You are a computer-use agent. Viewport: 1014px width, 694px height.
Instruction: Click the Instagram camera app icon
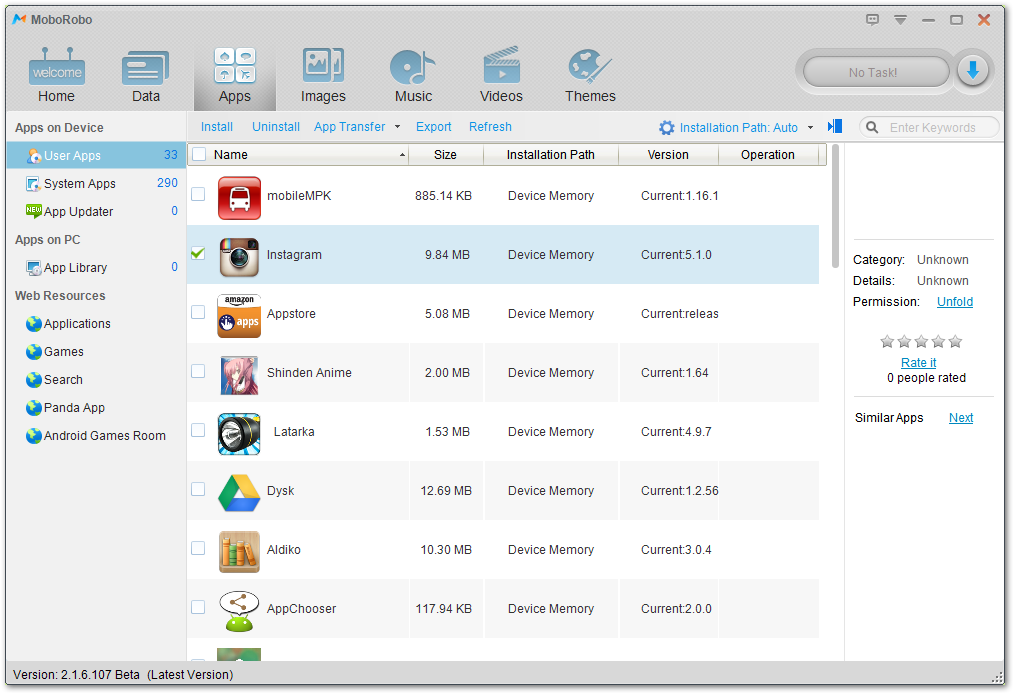(x=239, y=257)
